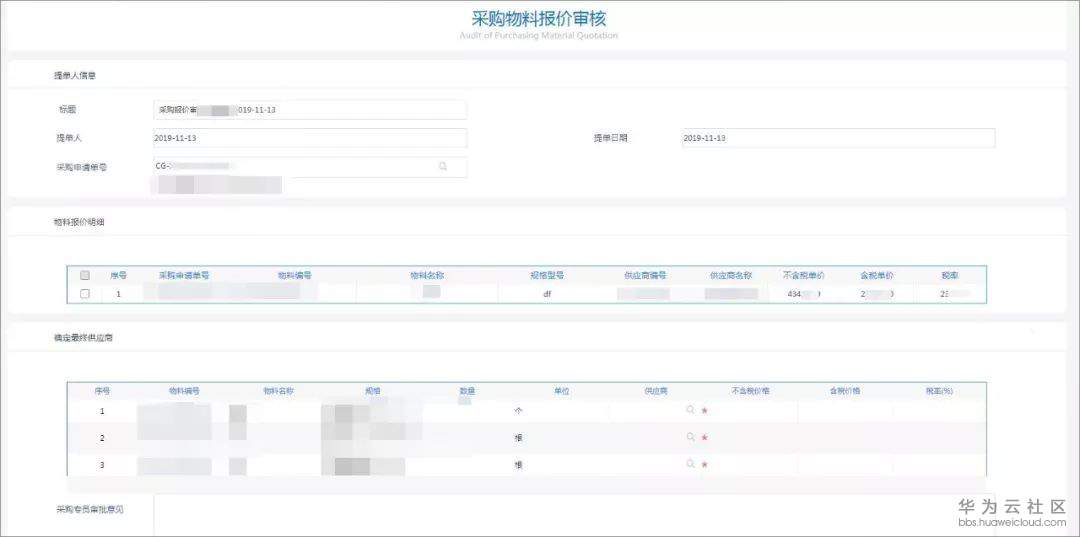Image resolution: width=1080 pixels, height=537 pixels.
Task: Focus the 提单人 input field
Action: 310,138
